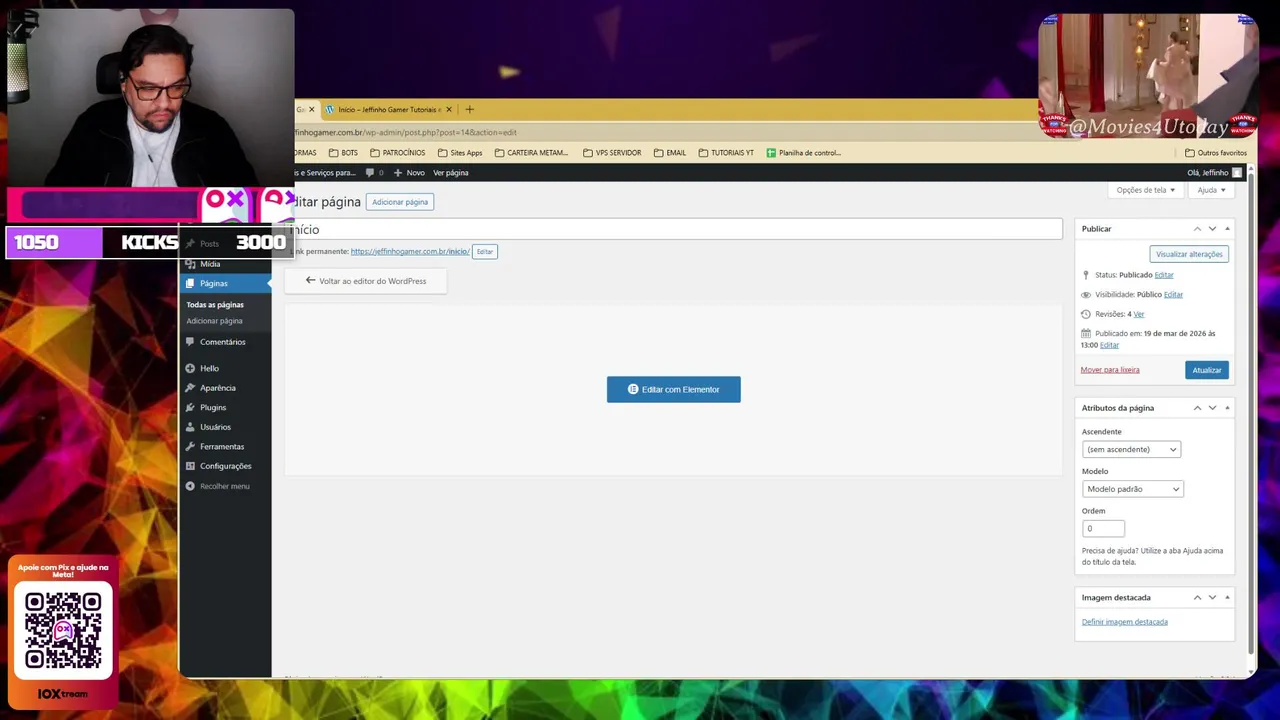This screenshot has height=720, width=1280.
Task: Move Atributos da página panel down
Action: pos(1212,408)
